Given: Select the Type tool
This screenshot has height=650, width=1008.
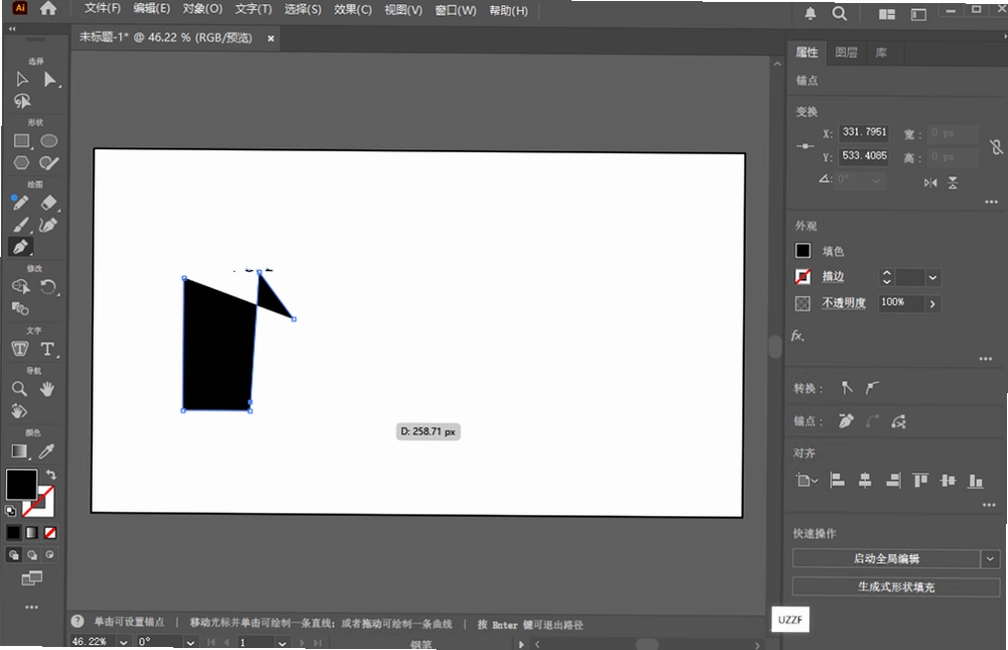Looking at the screenshot, I should pos(48,349).
